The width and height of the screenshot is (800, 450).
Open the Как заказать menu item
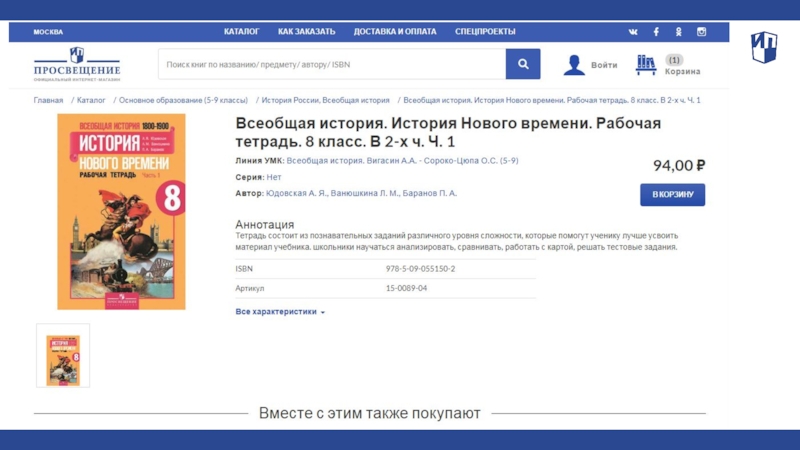tap(307, 32)
